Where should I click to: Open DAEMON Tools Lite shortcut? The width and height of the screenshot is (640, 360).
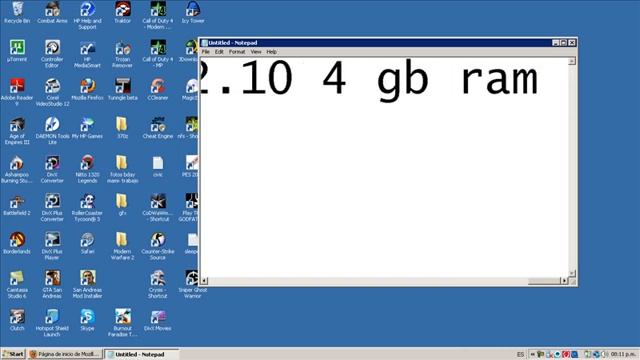click(52, 131)
